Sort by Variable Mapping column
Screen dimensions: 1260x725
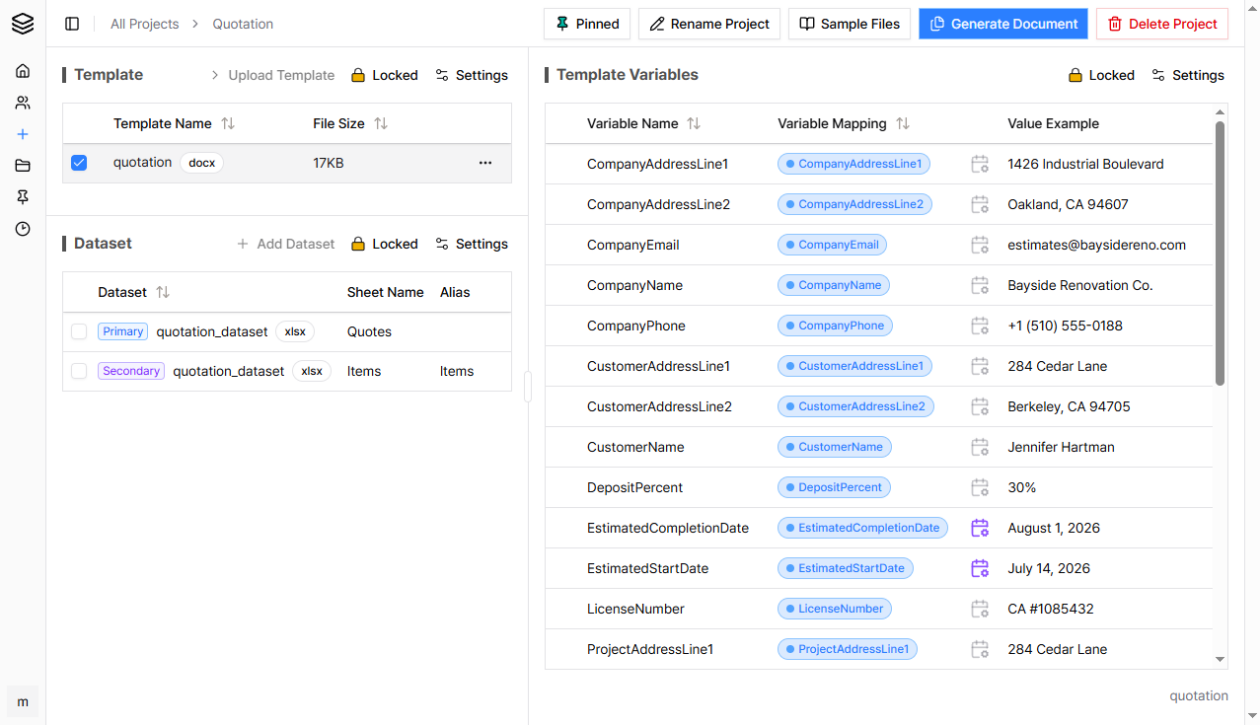click(903, 124)
